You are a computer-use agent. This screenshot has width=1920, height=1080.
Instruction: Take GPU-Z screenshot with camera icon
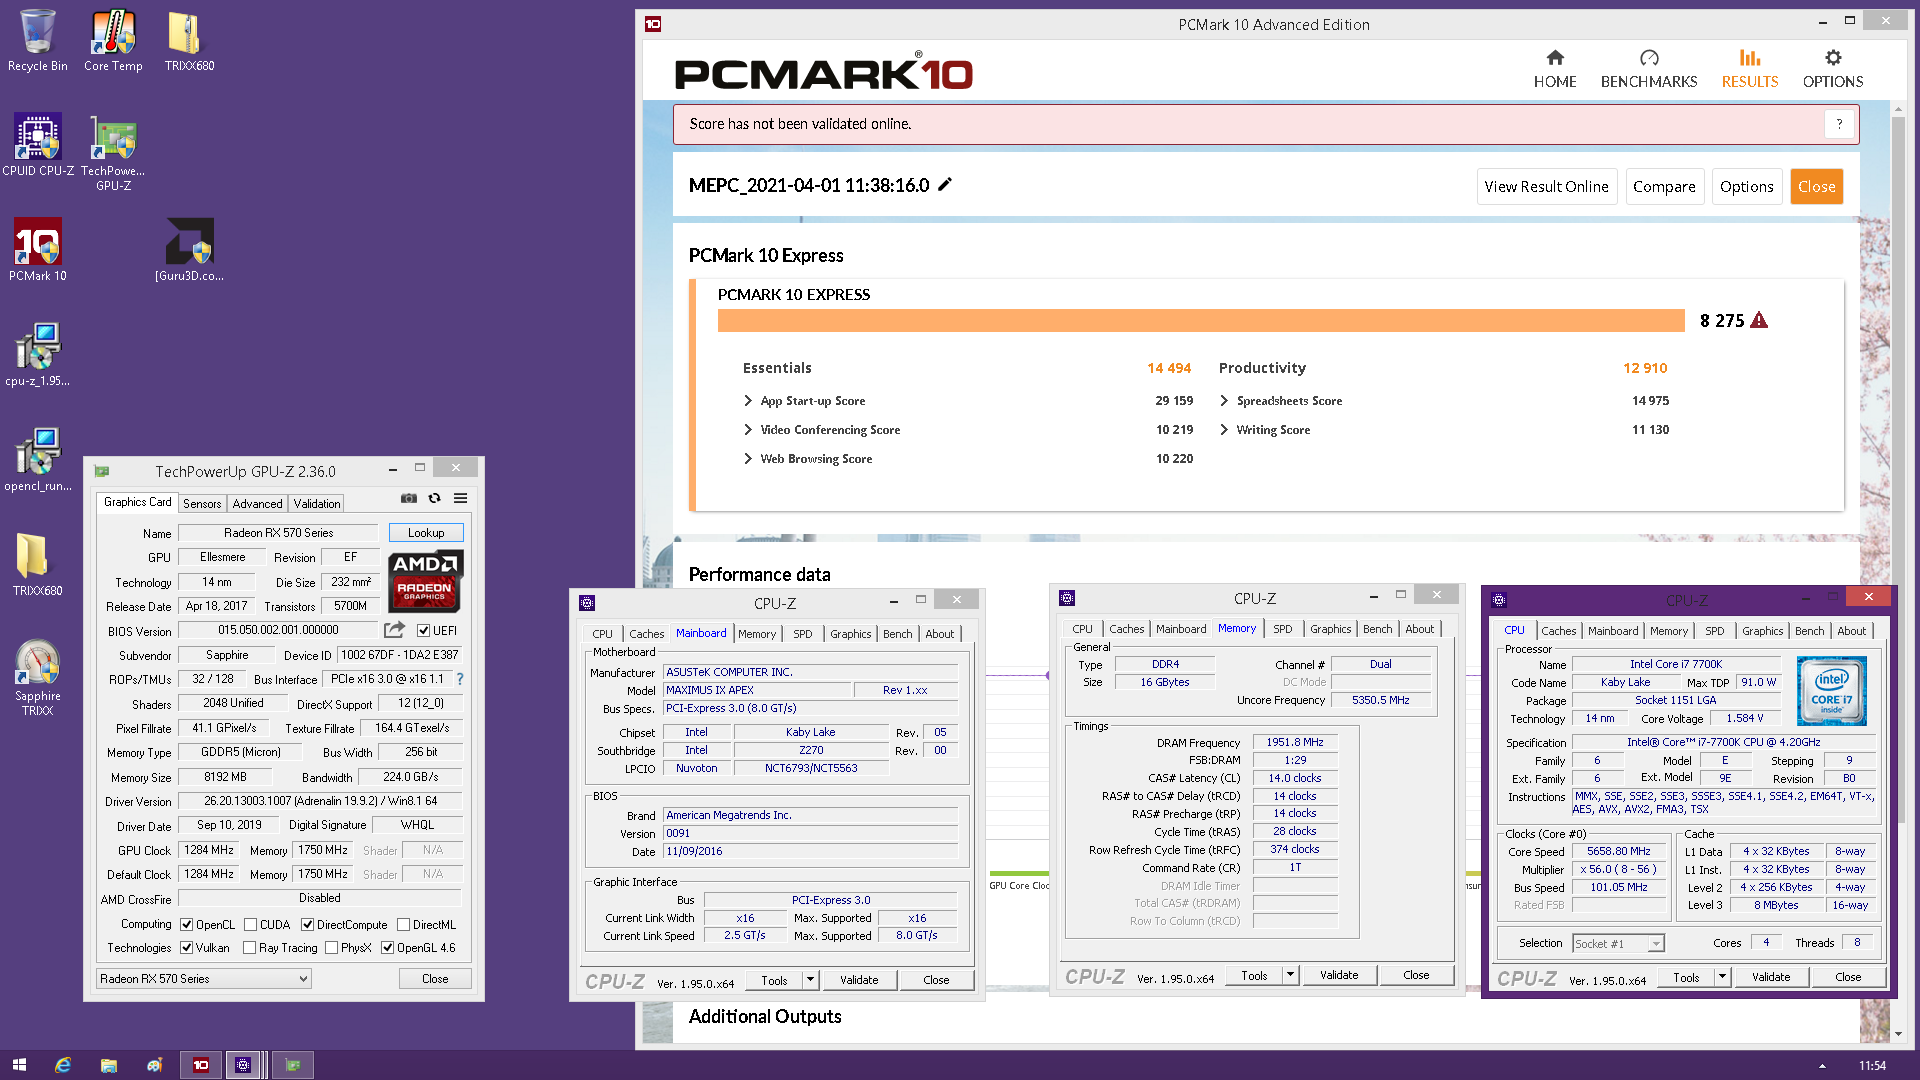click(409, 498)
